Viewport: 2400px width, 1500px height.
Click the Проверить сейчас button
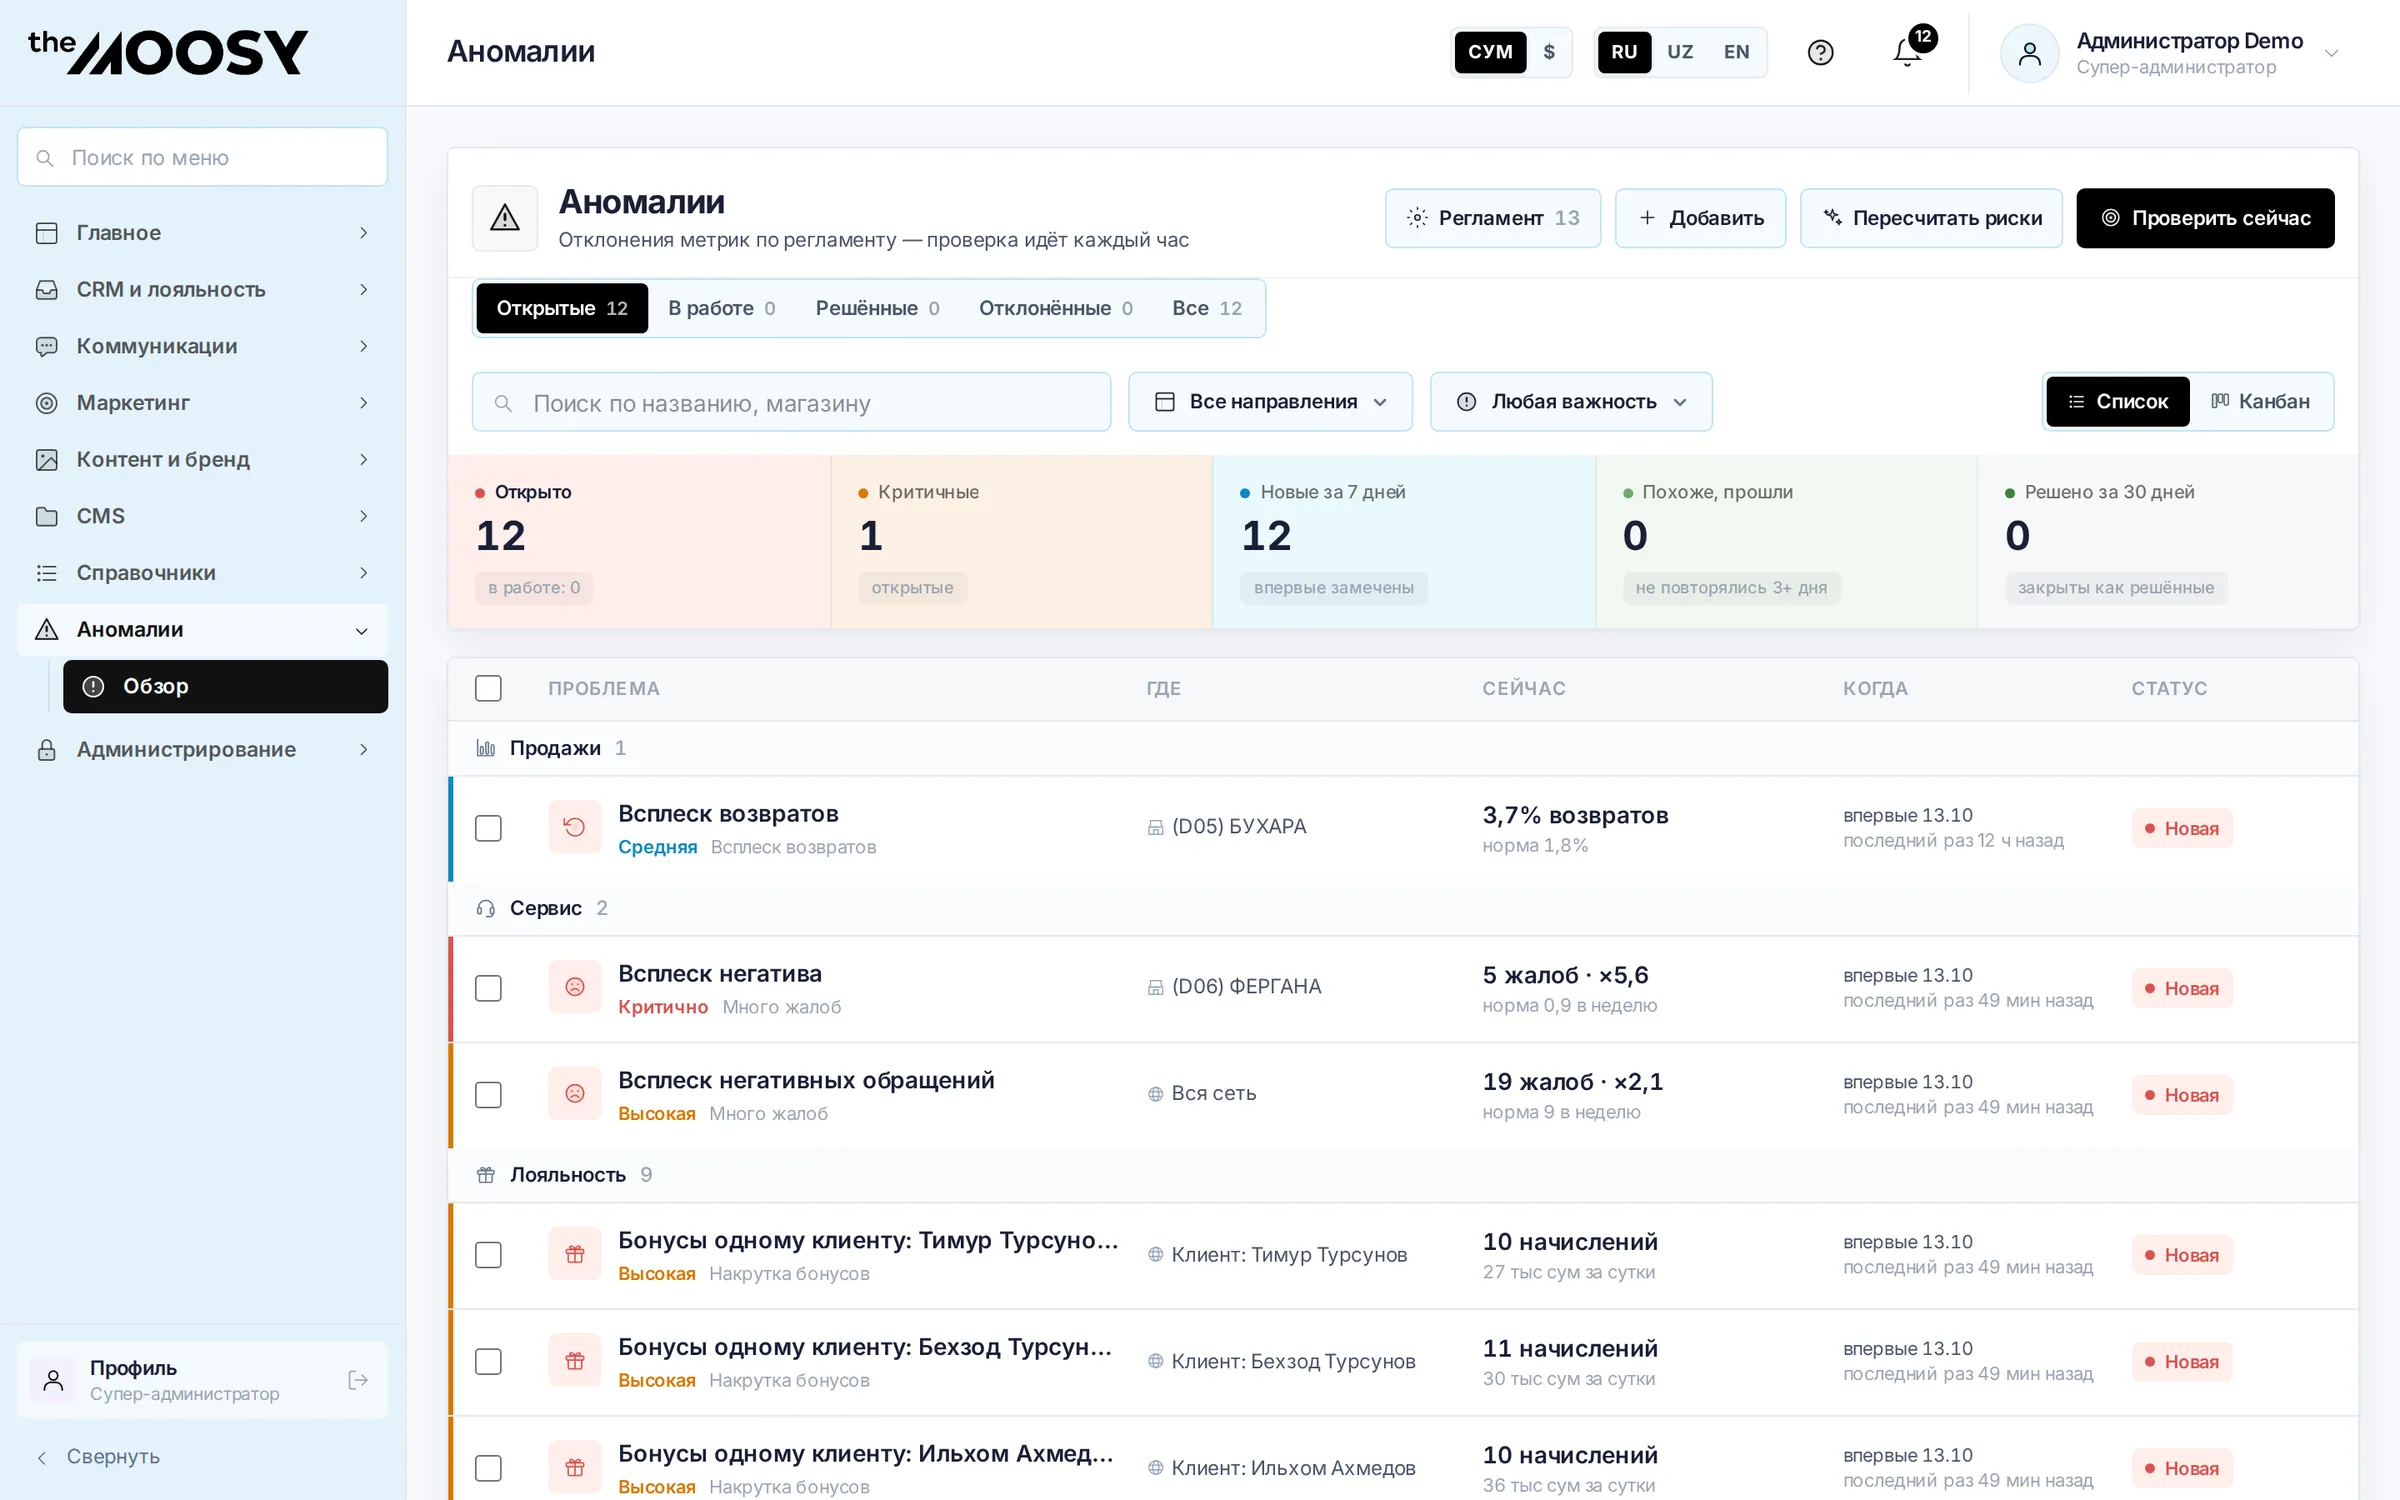point(2205,218)
